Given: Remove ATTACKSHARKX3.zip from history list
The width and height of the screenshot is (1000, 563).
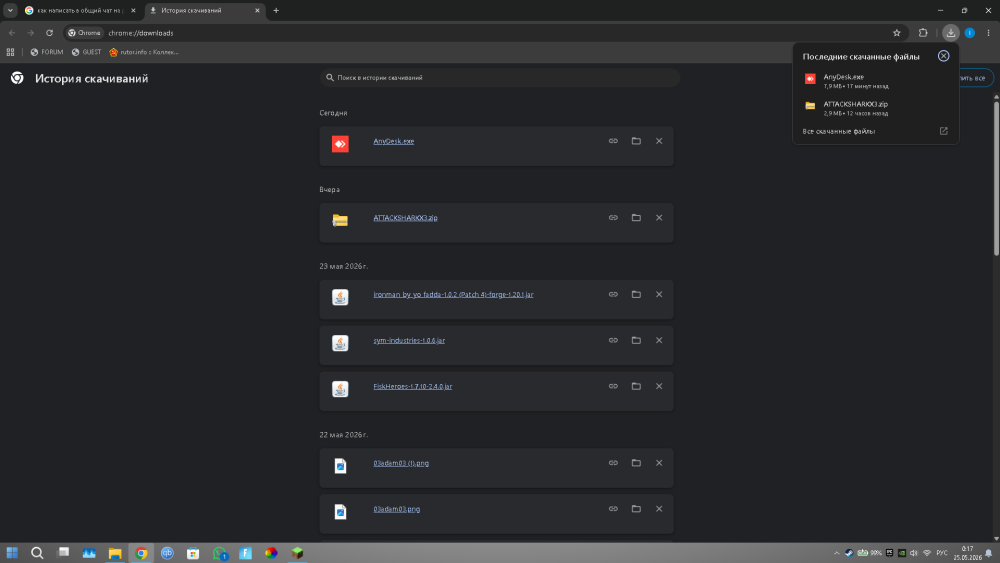Looking at the screenshot, I should point(659,217).
